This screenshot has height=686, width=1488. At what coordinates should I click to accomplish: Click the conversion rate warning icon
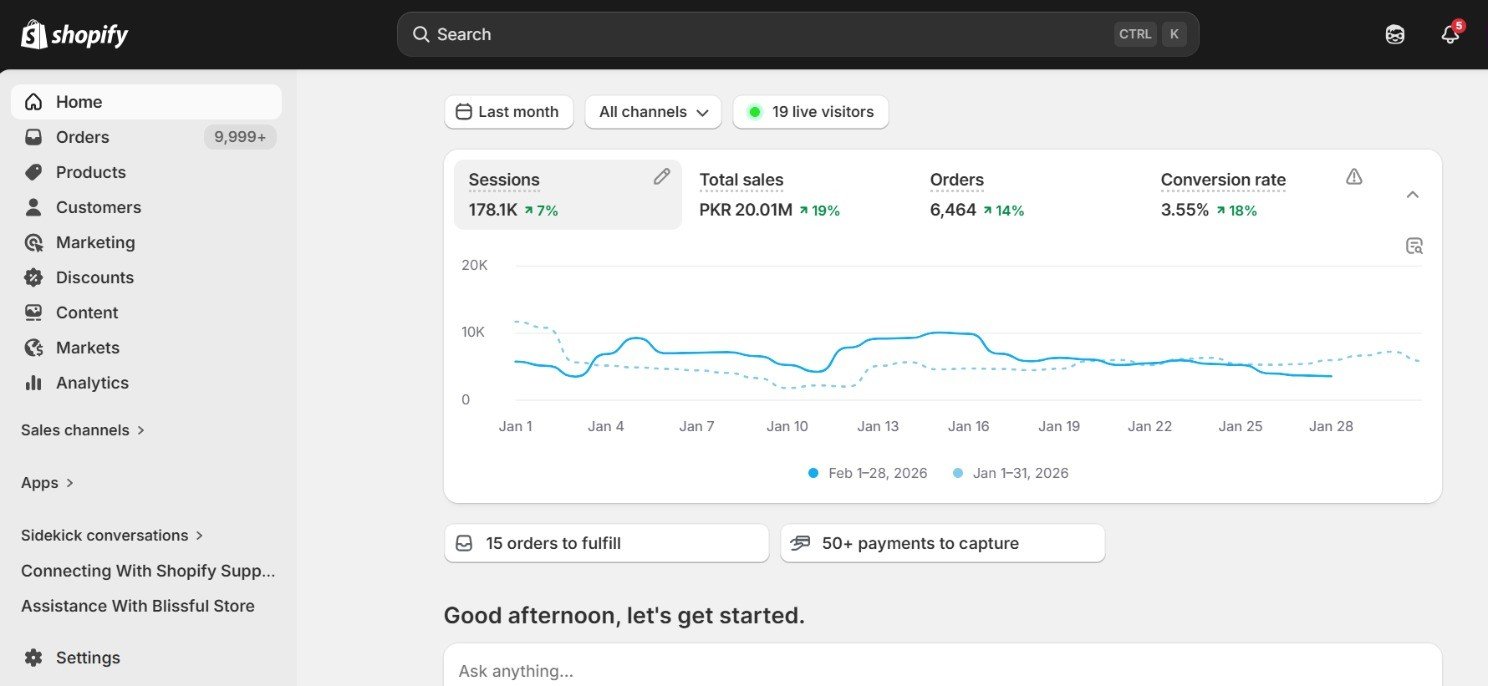[1354, 177]
